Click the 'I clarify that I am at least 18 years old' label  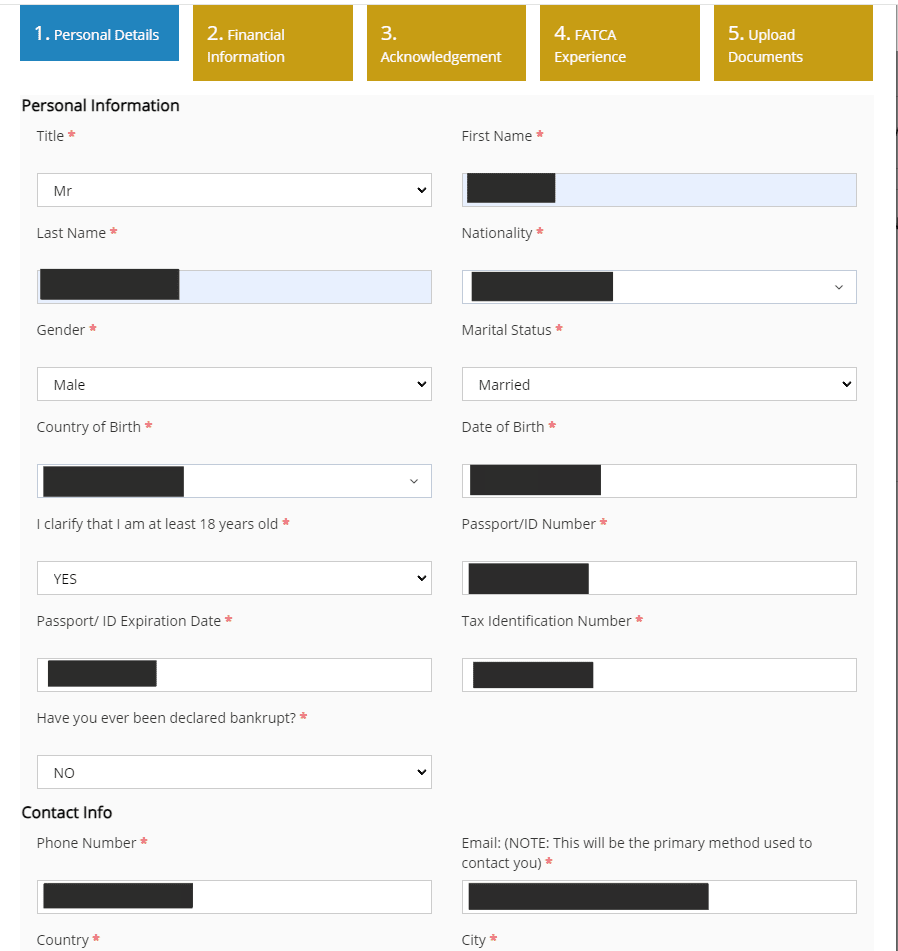(x=157, y=524)
